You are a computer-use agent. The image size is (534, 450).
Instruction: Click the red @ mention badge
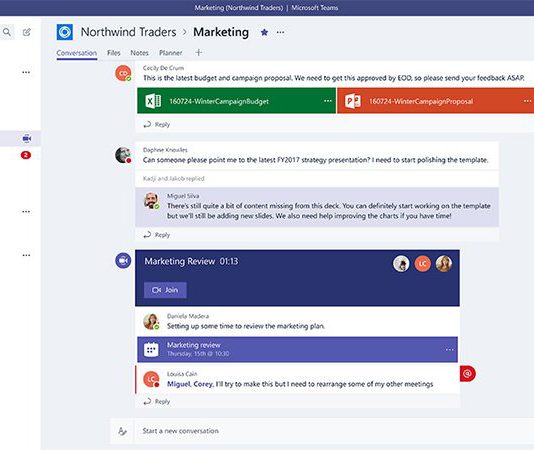468,374
